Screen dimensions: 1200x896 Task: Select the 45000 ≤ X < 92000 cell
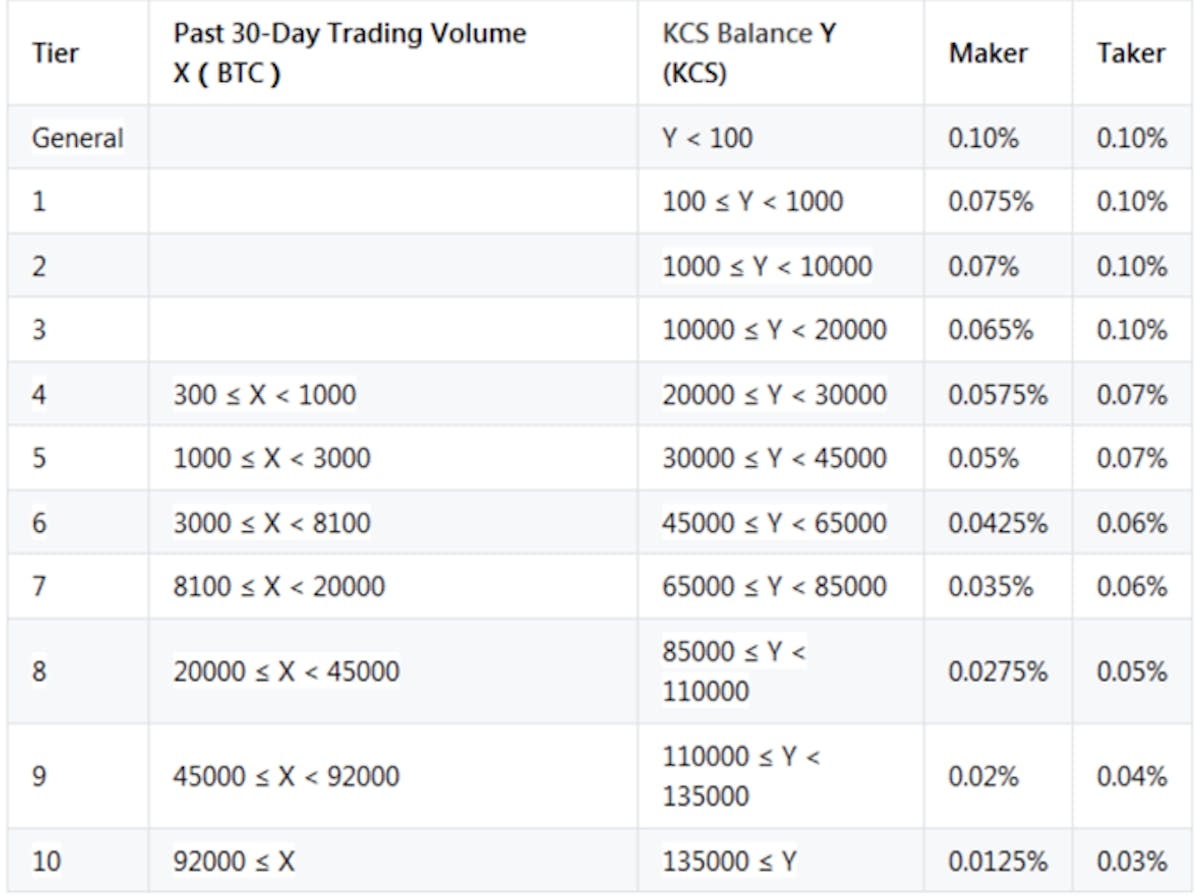pyautogui.click(x=286, y=776)
